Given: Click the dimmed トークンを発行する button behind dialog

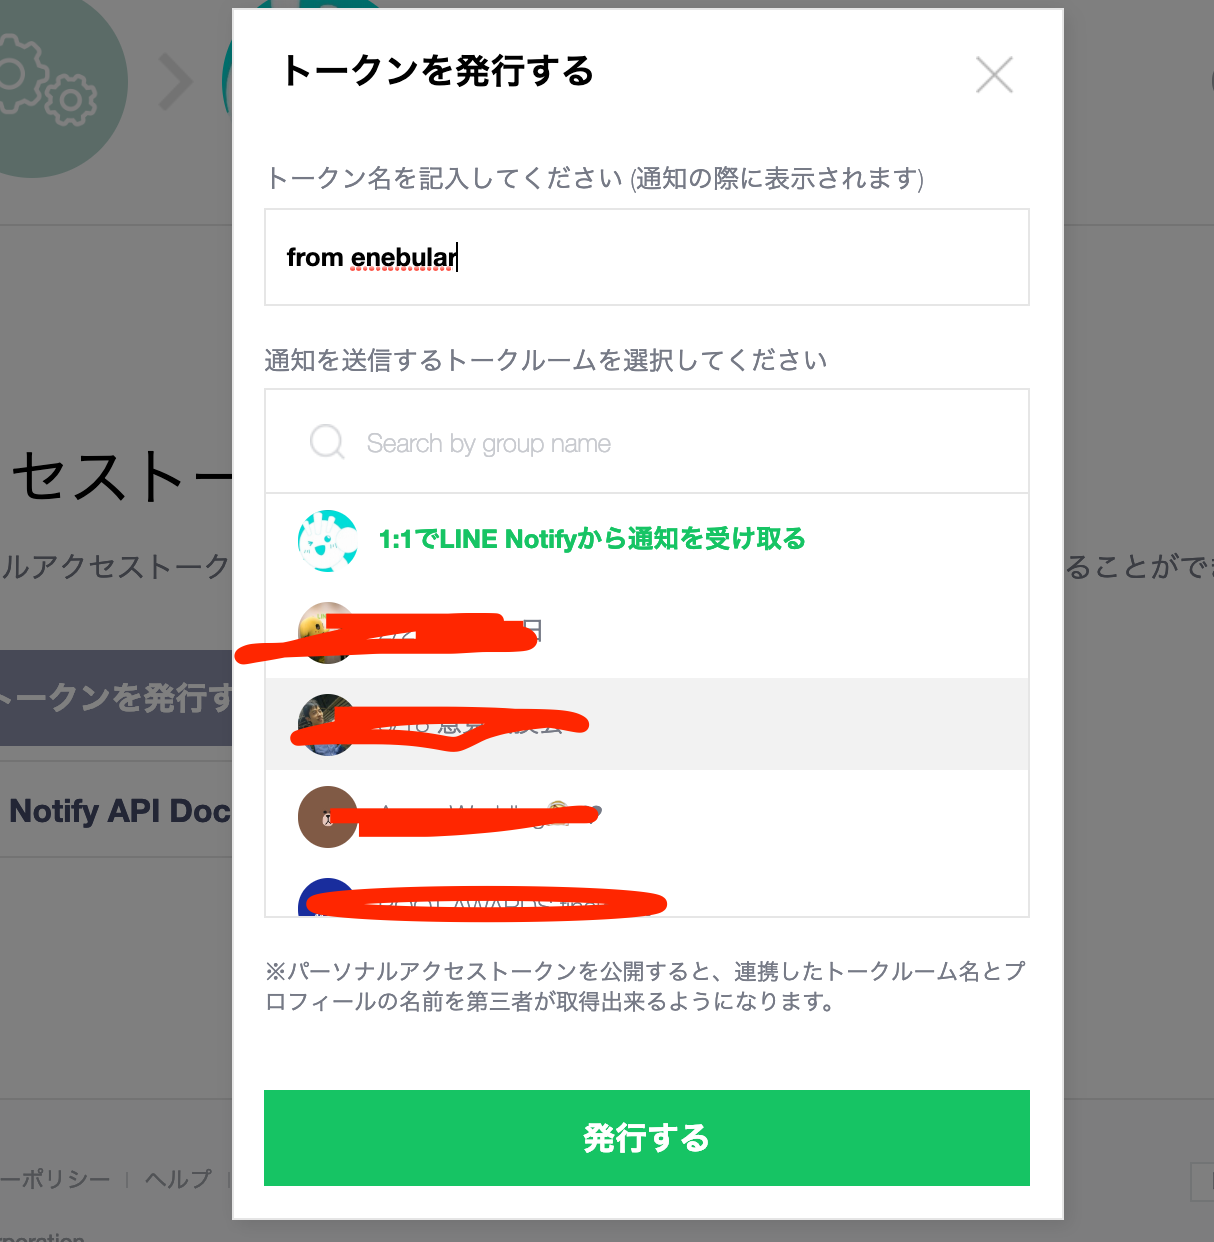Looking at the screenshot, I should [116, 698].
